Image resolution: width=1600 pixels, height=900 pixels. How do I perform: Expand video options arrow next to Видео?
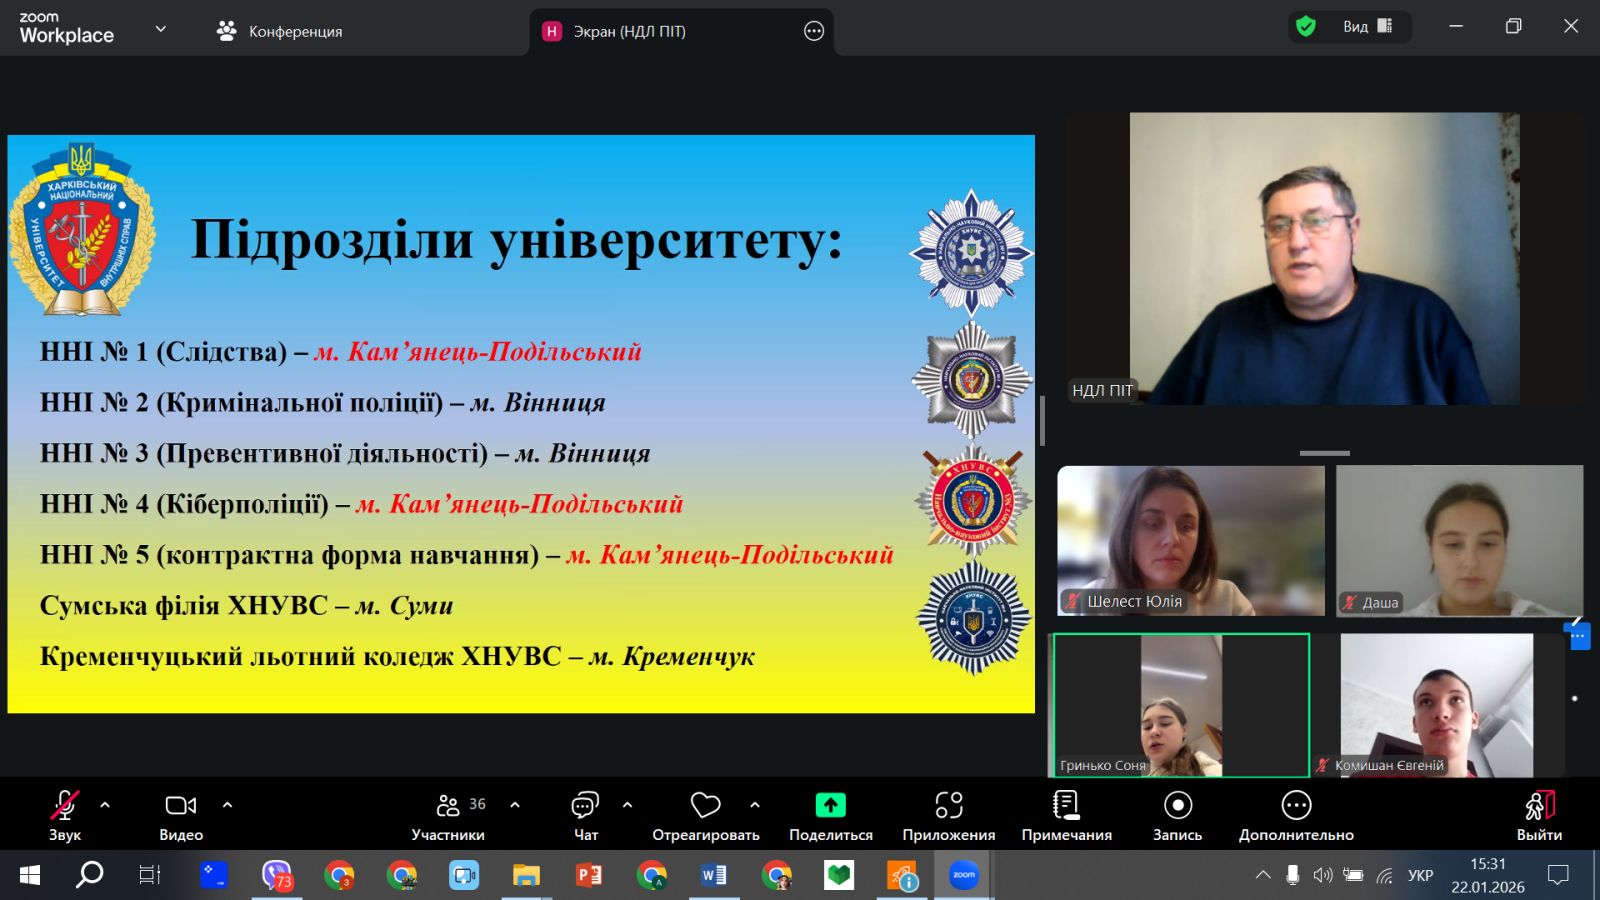227,805
